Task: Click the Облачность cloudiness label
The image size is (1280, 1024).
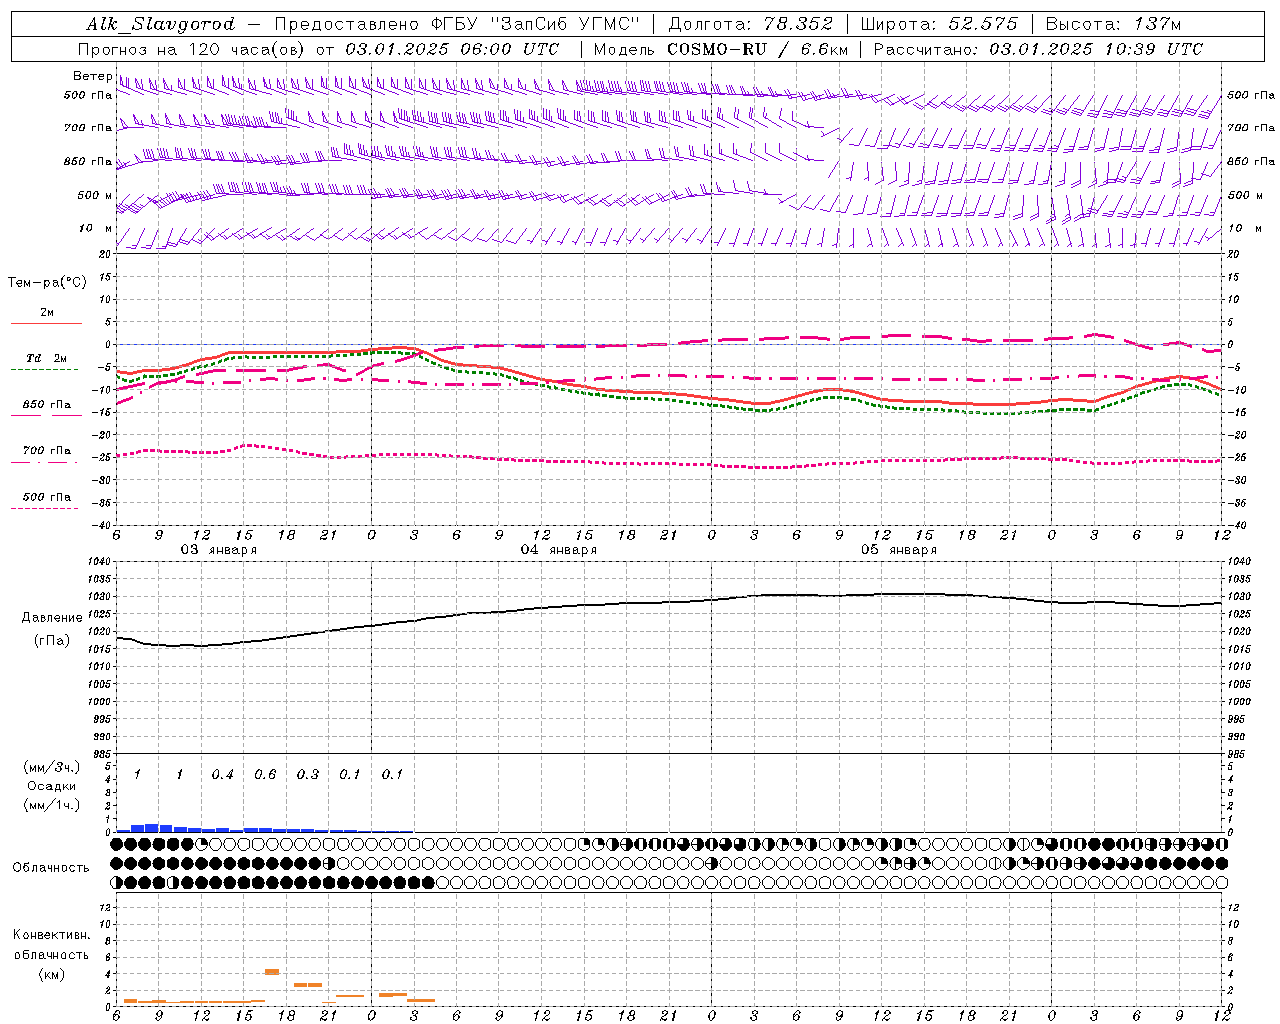Action: point(51,868)
